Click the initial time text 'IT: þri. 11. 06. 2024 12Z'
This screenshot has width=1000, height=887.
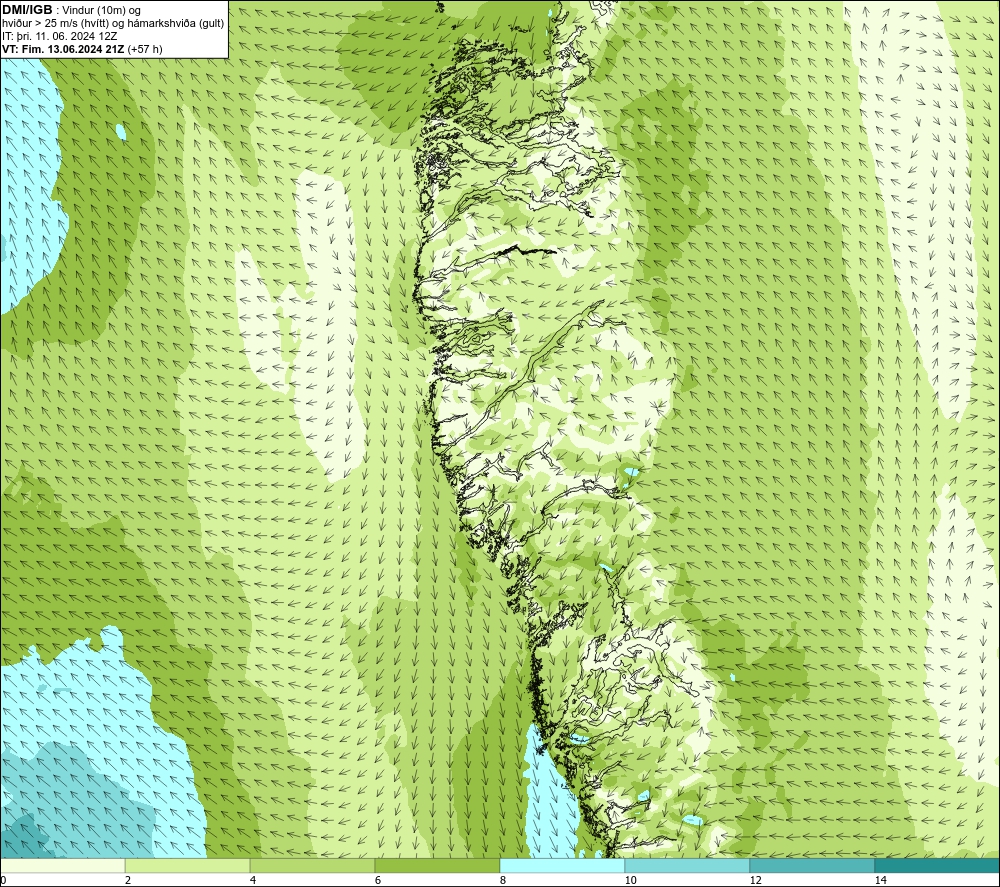59,36
